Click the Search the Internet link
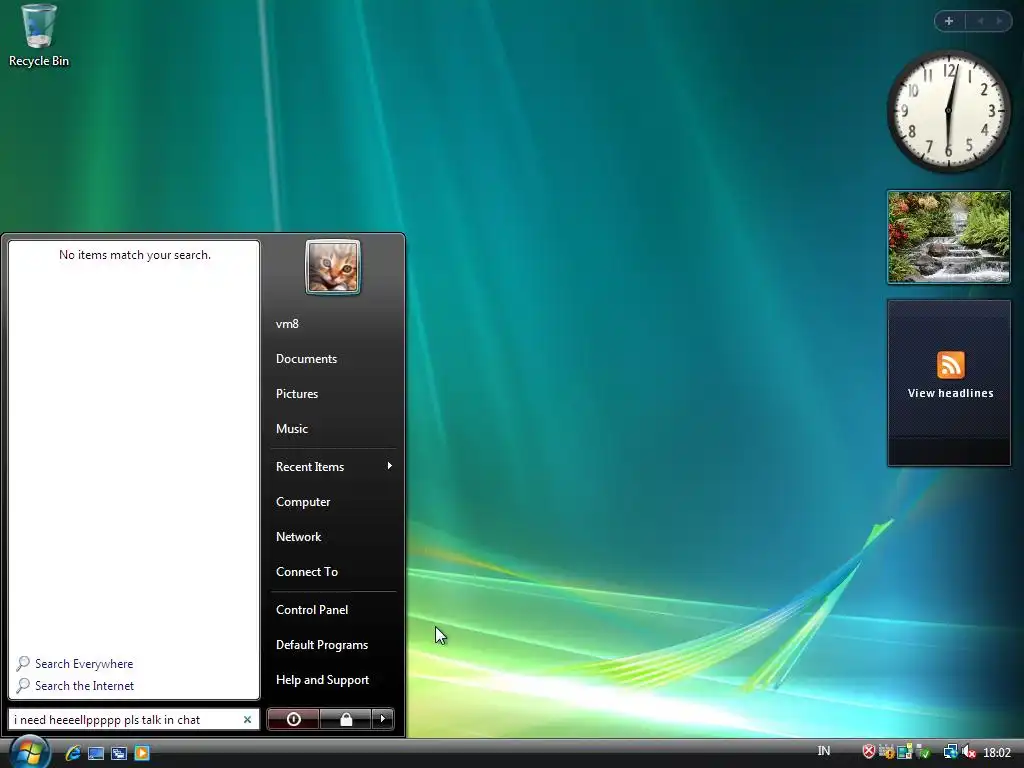The image size is (1024, 768). tap(84, 686)
